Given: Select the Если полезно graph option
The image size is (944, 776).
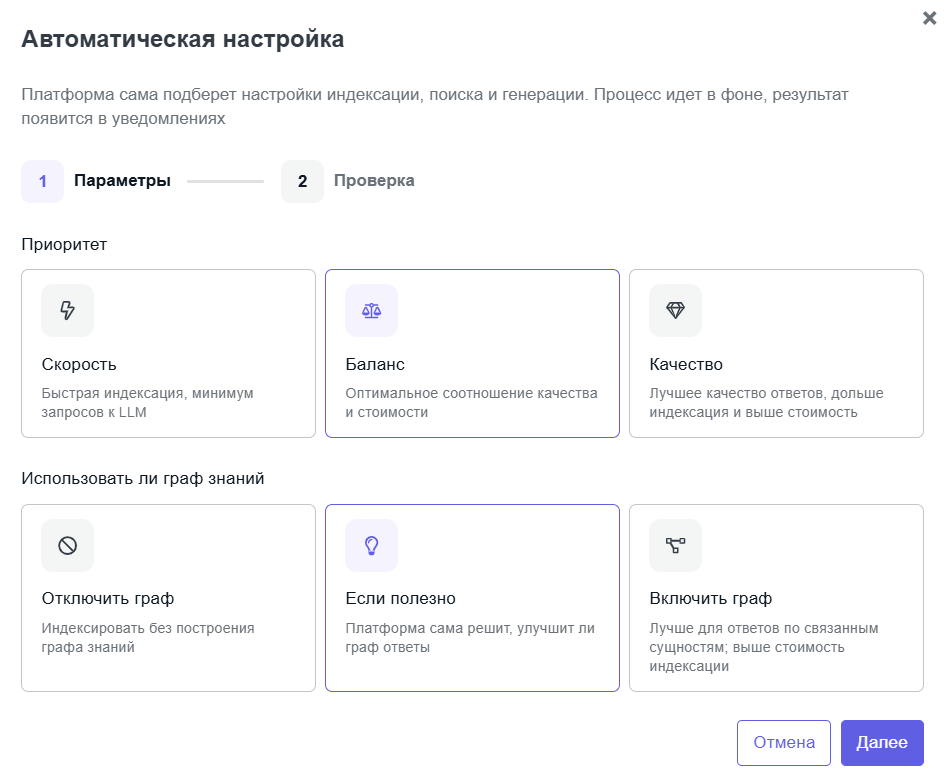Looking at the screenshot, I should tap(473, 598).
